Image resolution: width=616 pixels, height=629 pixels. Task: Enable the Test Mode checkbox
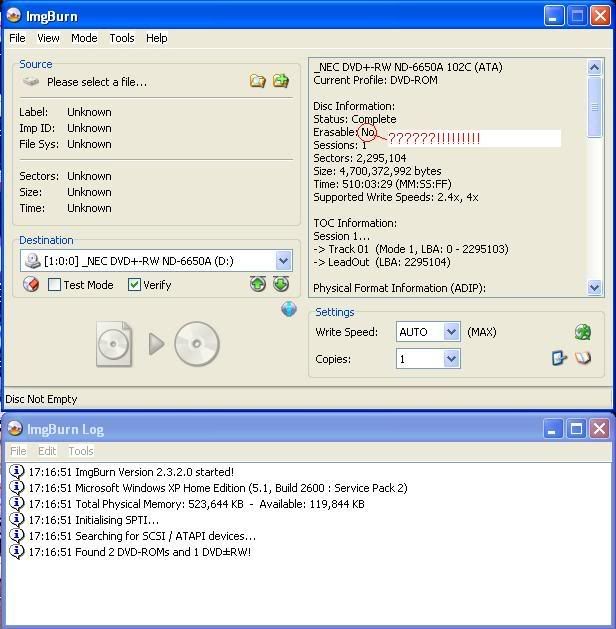(54, 285)
